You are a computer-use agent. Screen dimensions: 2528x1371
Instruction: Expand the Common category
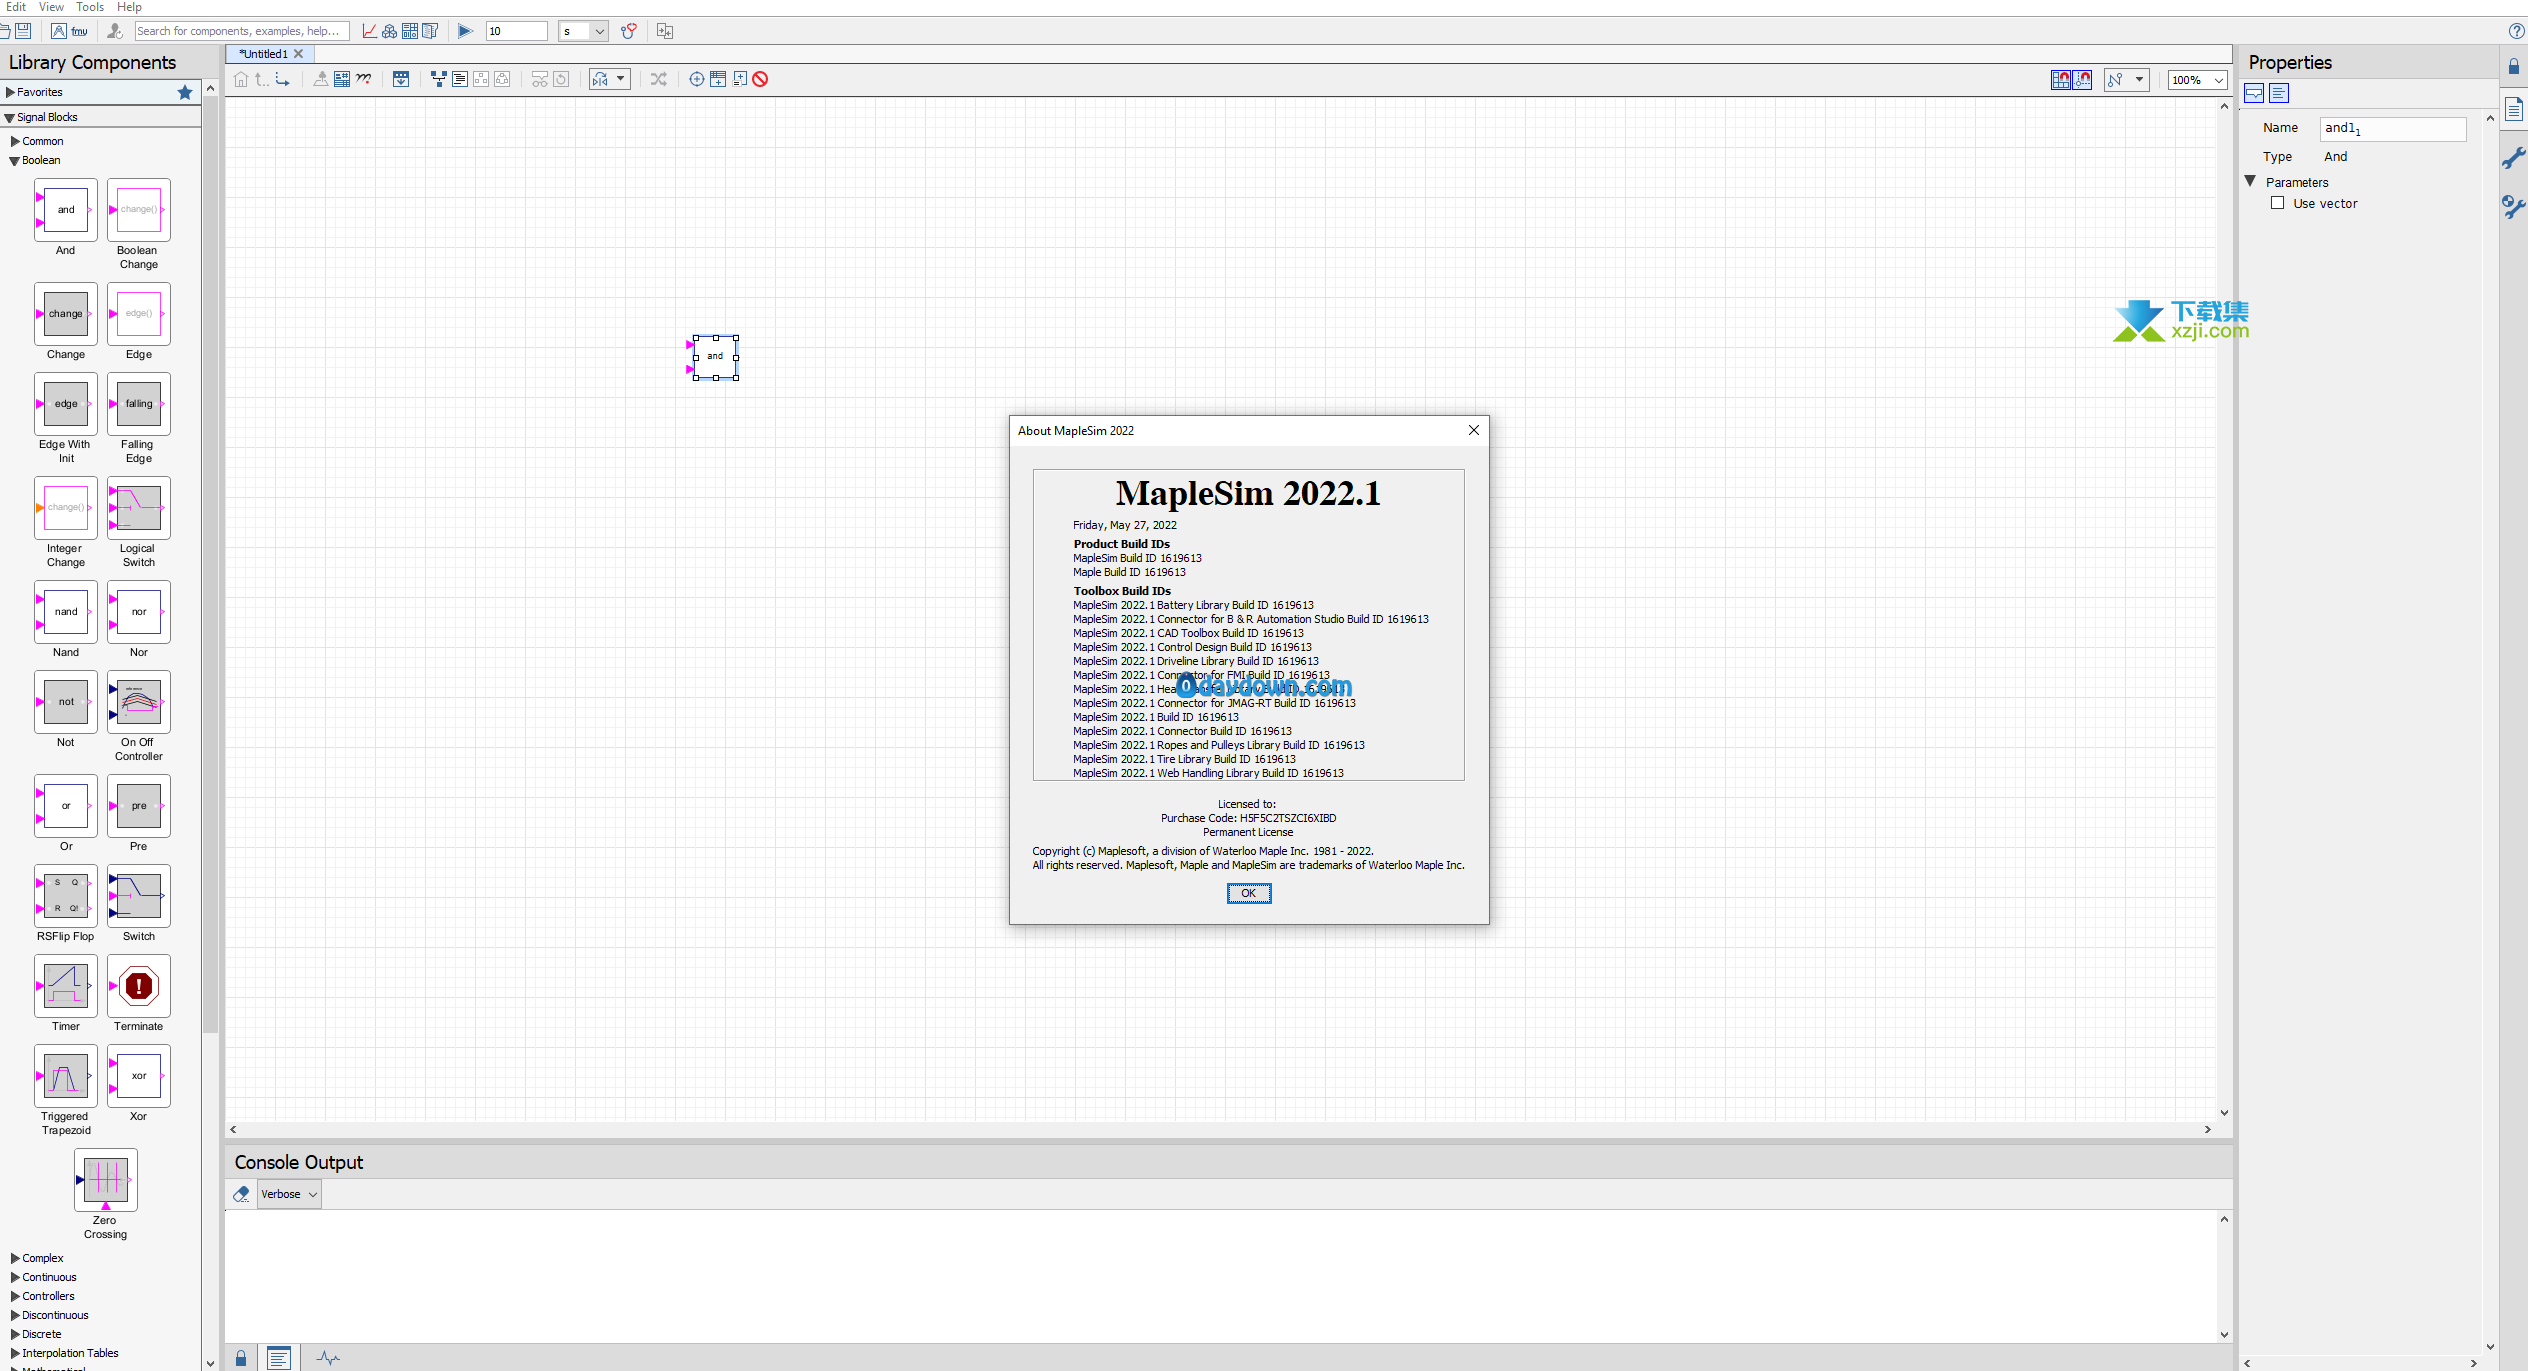tap(15, 141)
